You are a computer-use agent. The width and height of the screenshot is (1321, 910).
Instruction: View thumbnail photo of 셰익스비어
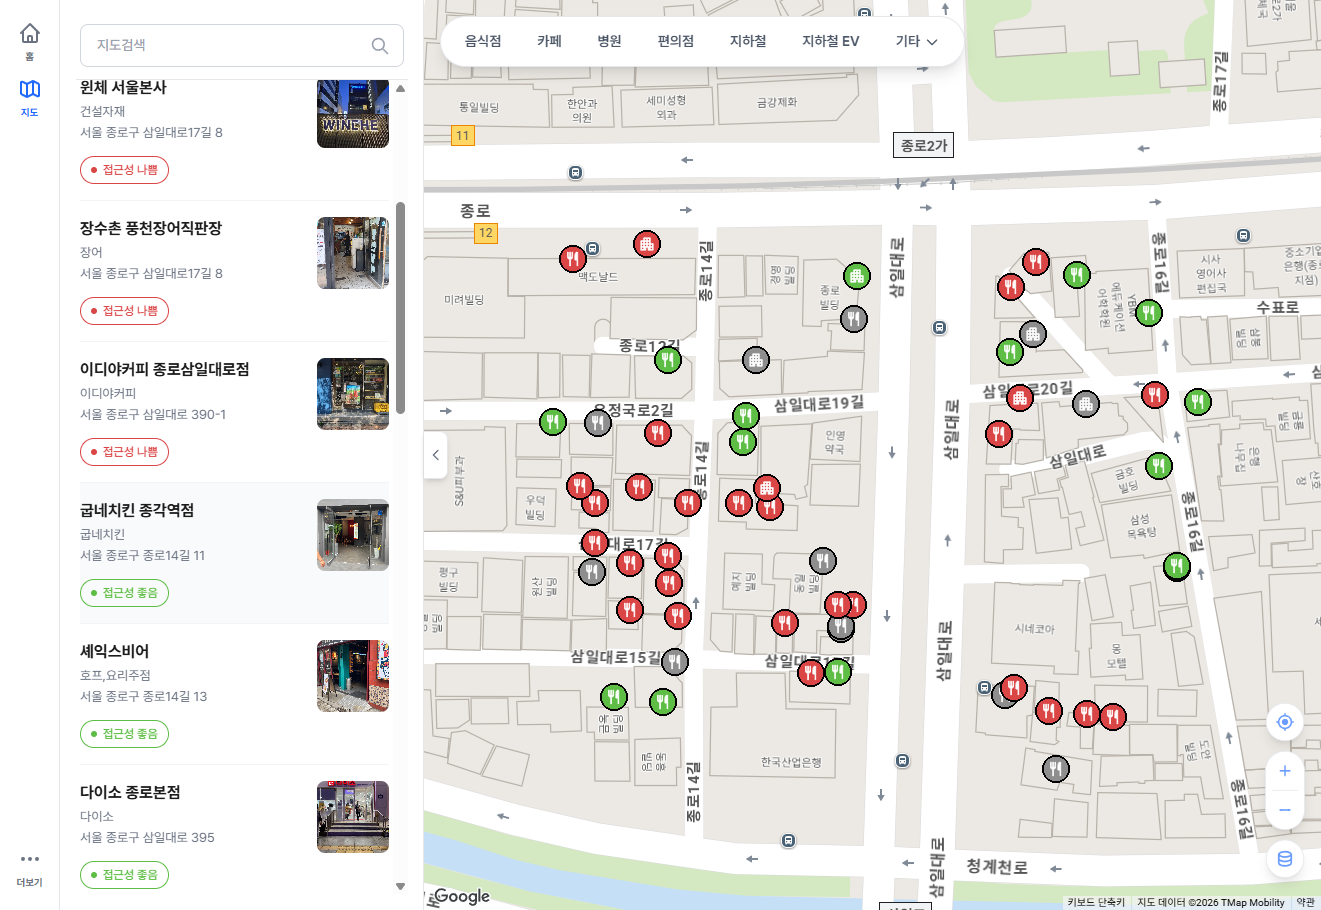[x=353, y=676]
